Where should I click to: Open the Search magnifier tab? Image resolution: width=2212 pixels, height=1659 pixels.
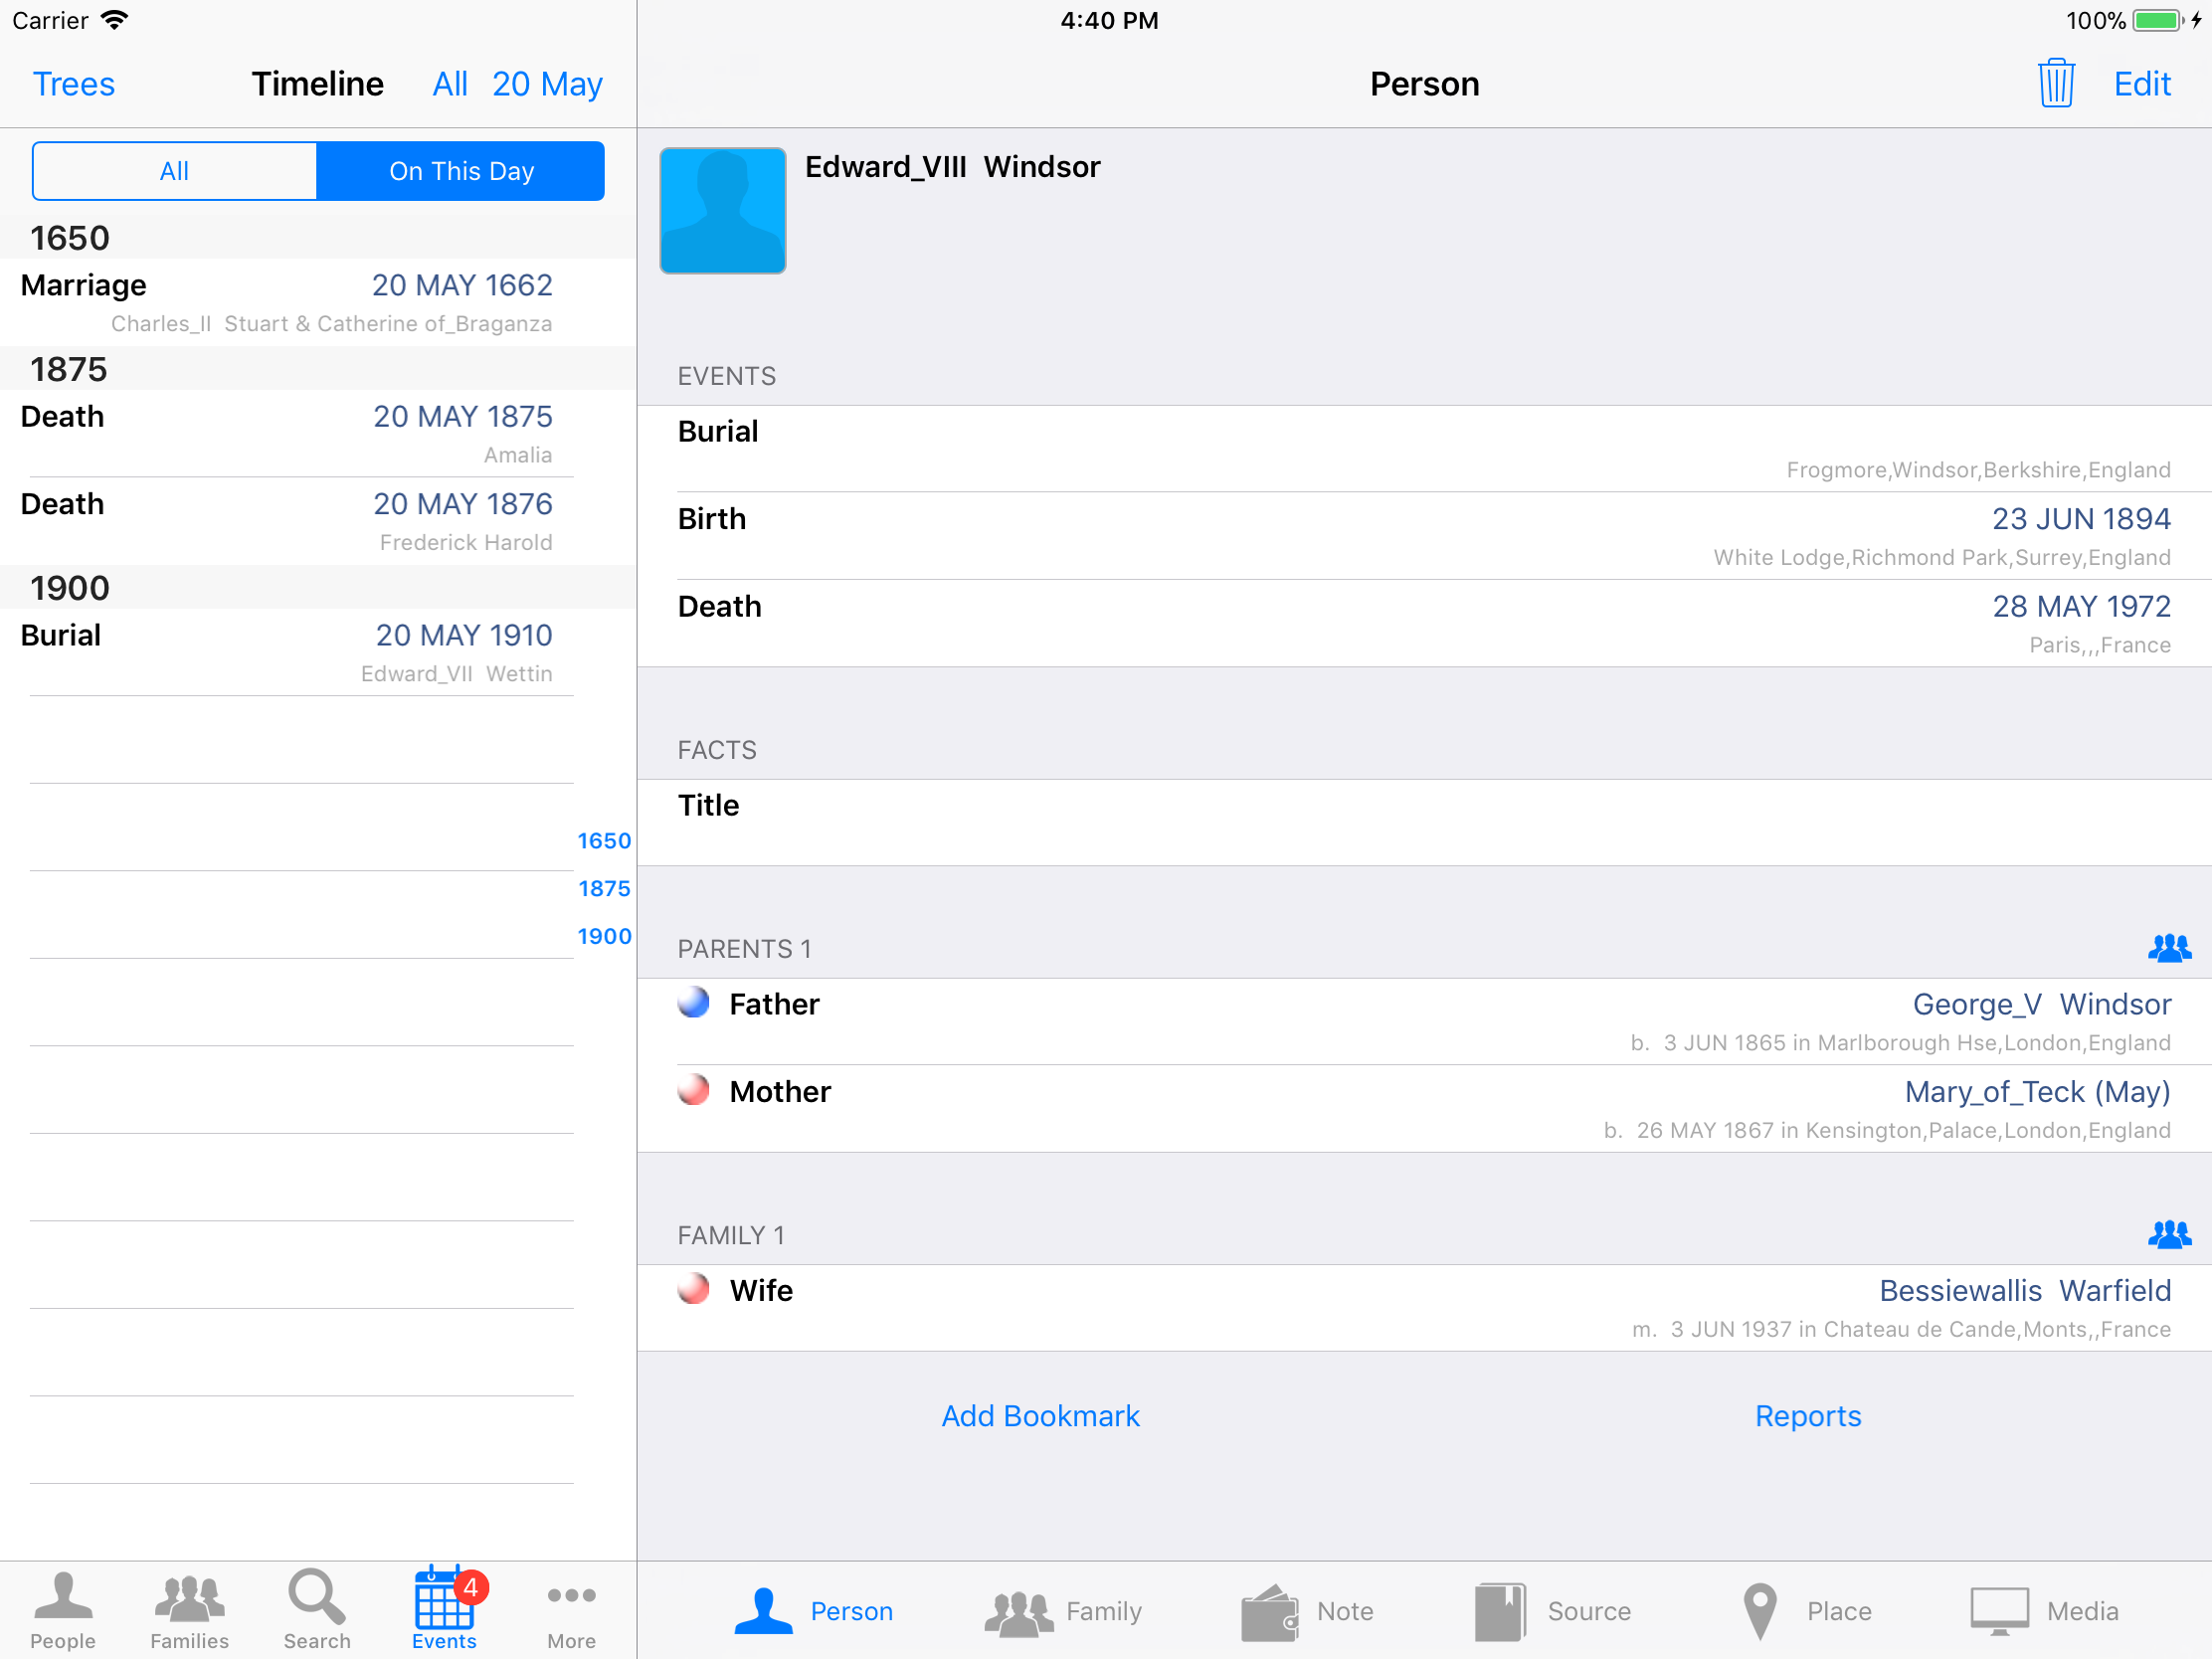316,1598
